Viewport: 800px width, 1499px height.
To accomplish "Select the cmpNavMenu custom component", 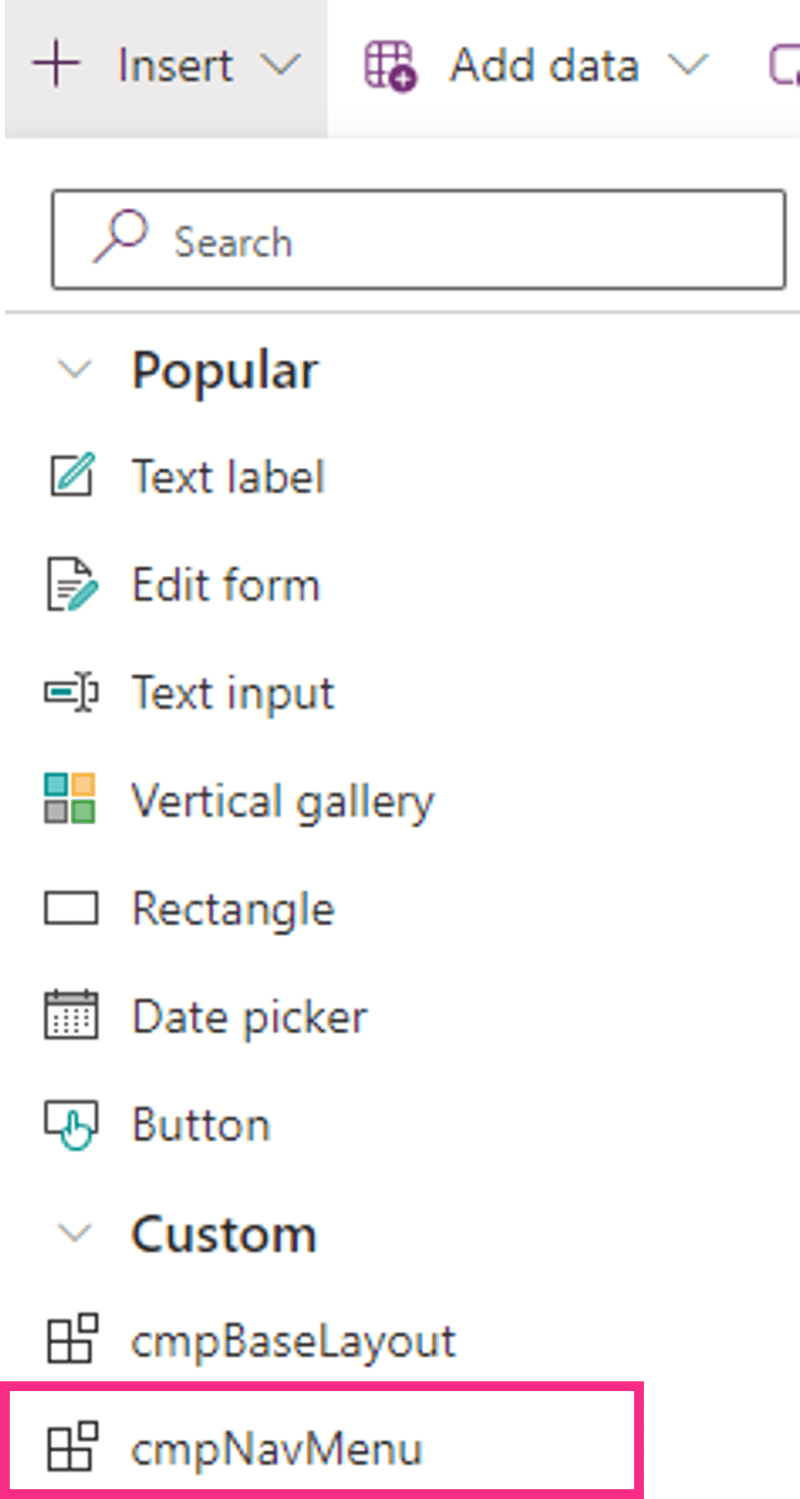I will tap(276, 1448).
